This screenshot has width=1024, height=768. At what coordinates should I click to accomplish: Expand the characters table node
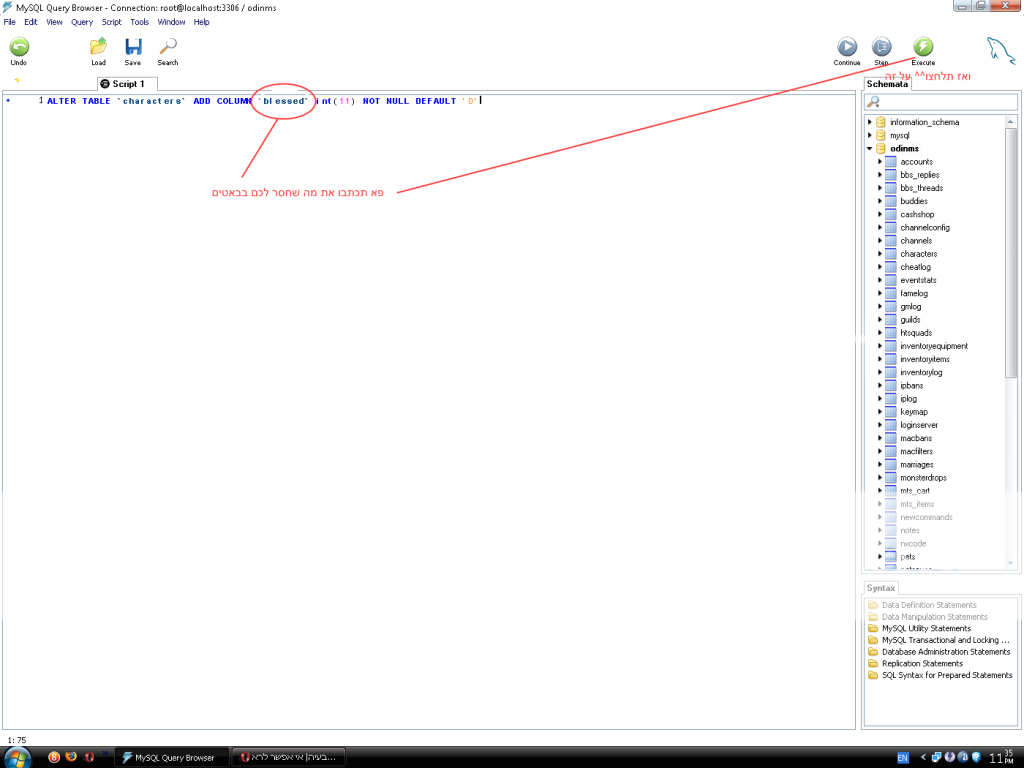879,254
